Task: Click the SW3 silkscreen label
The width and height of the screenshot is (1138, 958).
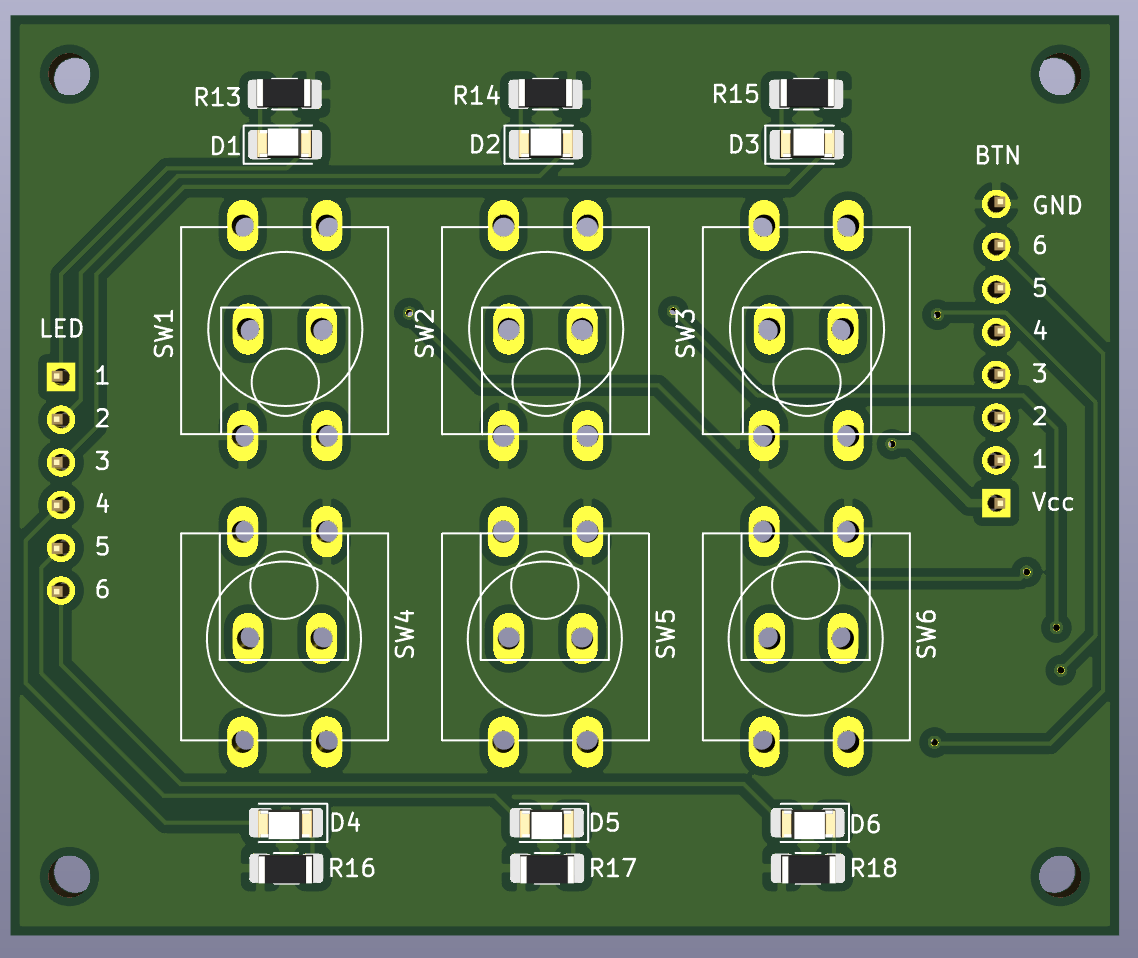Action: coord(685,334)
